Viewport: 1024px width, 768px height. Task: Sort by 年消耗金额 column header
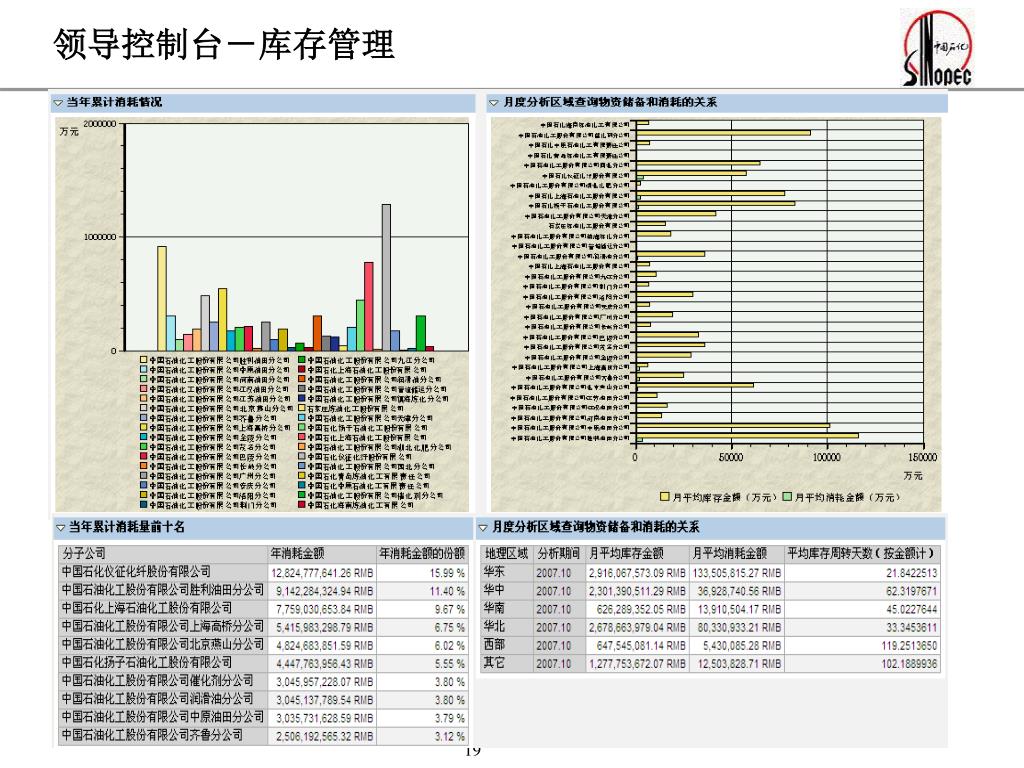click(x=323, y=554)
